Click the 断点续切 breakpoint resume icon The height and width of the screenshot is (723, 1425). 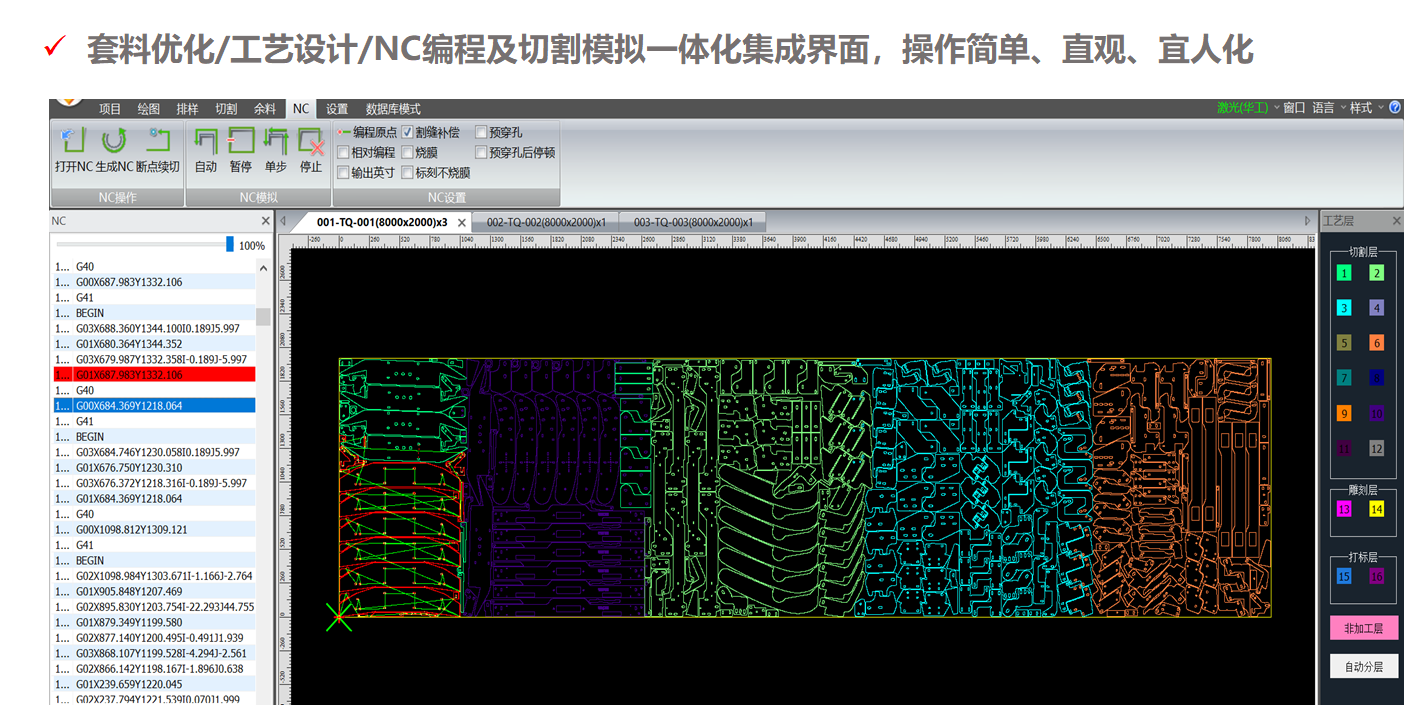coord(158,141)
